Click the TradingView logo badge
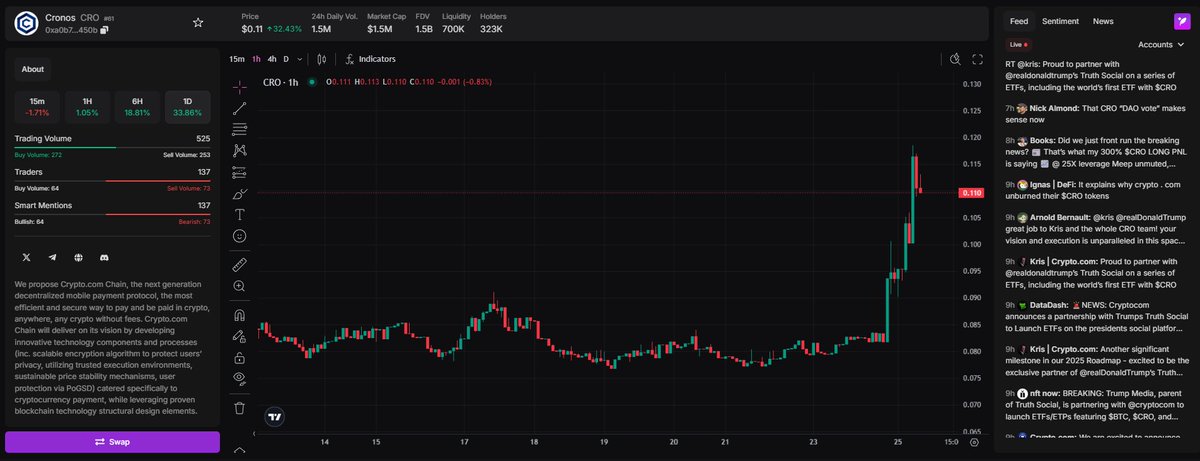1200x461 pixels. (274, 415)
